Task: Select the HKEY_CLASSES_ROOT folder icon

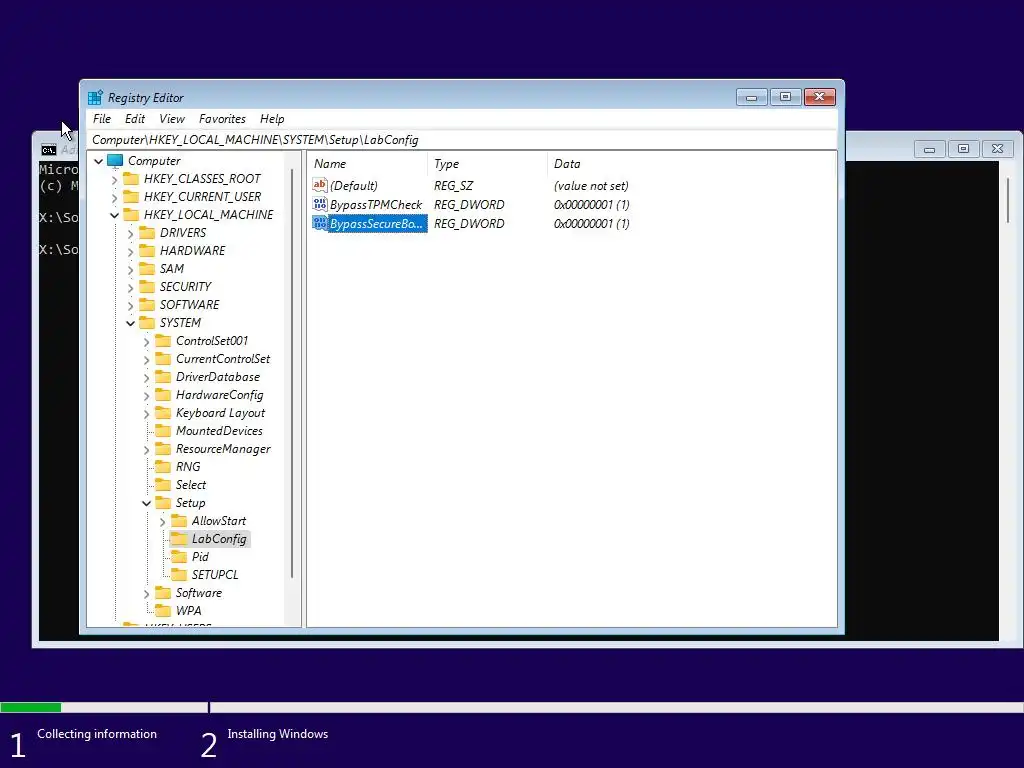Action: tap(131, 179)
